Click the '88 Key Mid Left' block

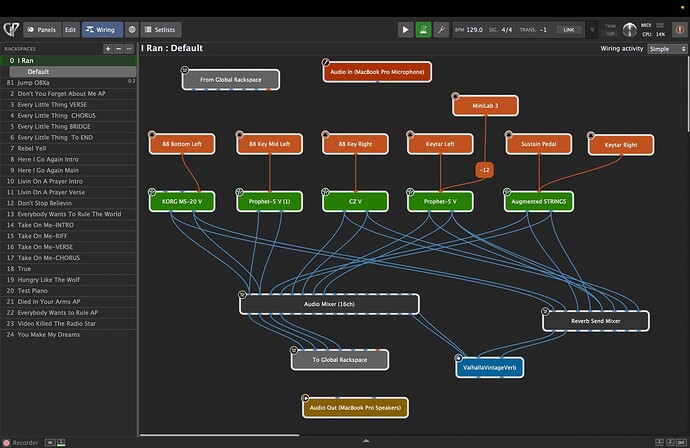click(269, 144)
